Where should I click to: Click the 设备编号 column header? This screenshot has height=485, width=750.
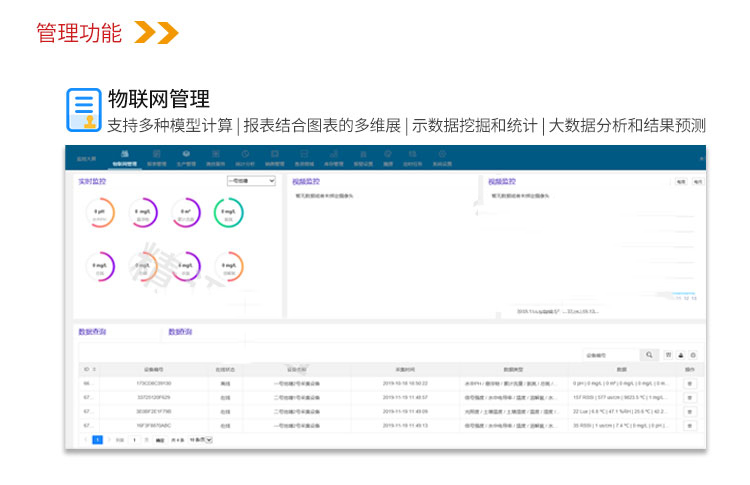154,369
